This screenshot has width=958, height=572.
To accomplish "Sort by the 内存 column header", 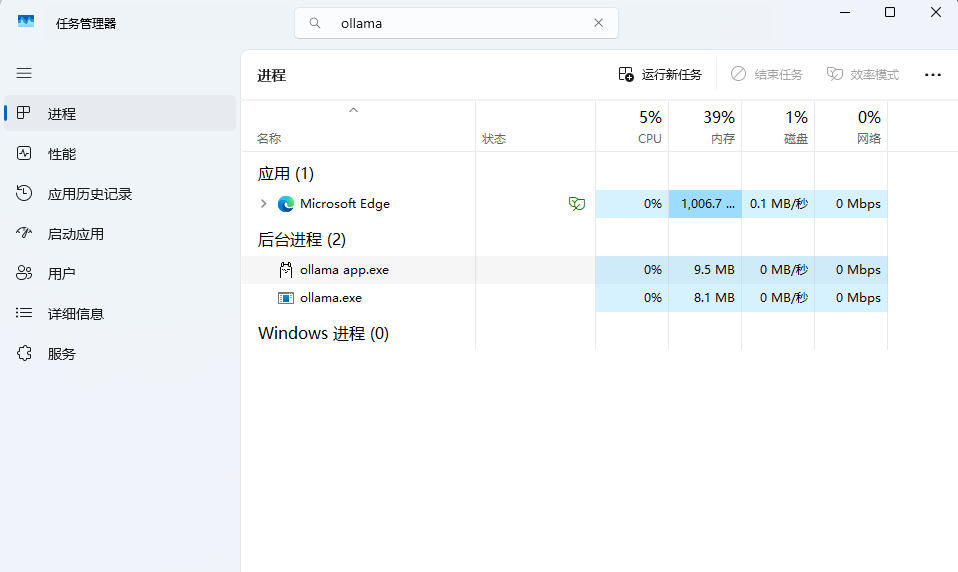I will coord(705,126).
